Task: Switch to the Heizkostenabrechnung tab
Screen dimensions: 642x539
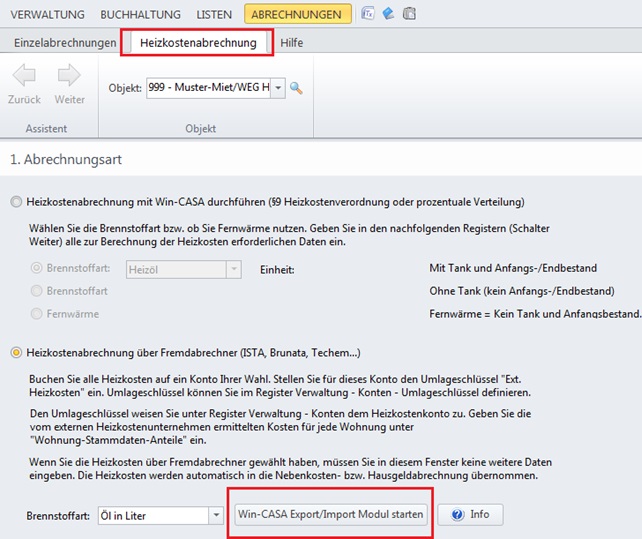Action: click(198, 43)
